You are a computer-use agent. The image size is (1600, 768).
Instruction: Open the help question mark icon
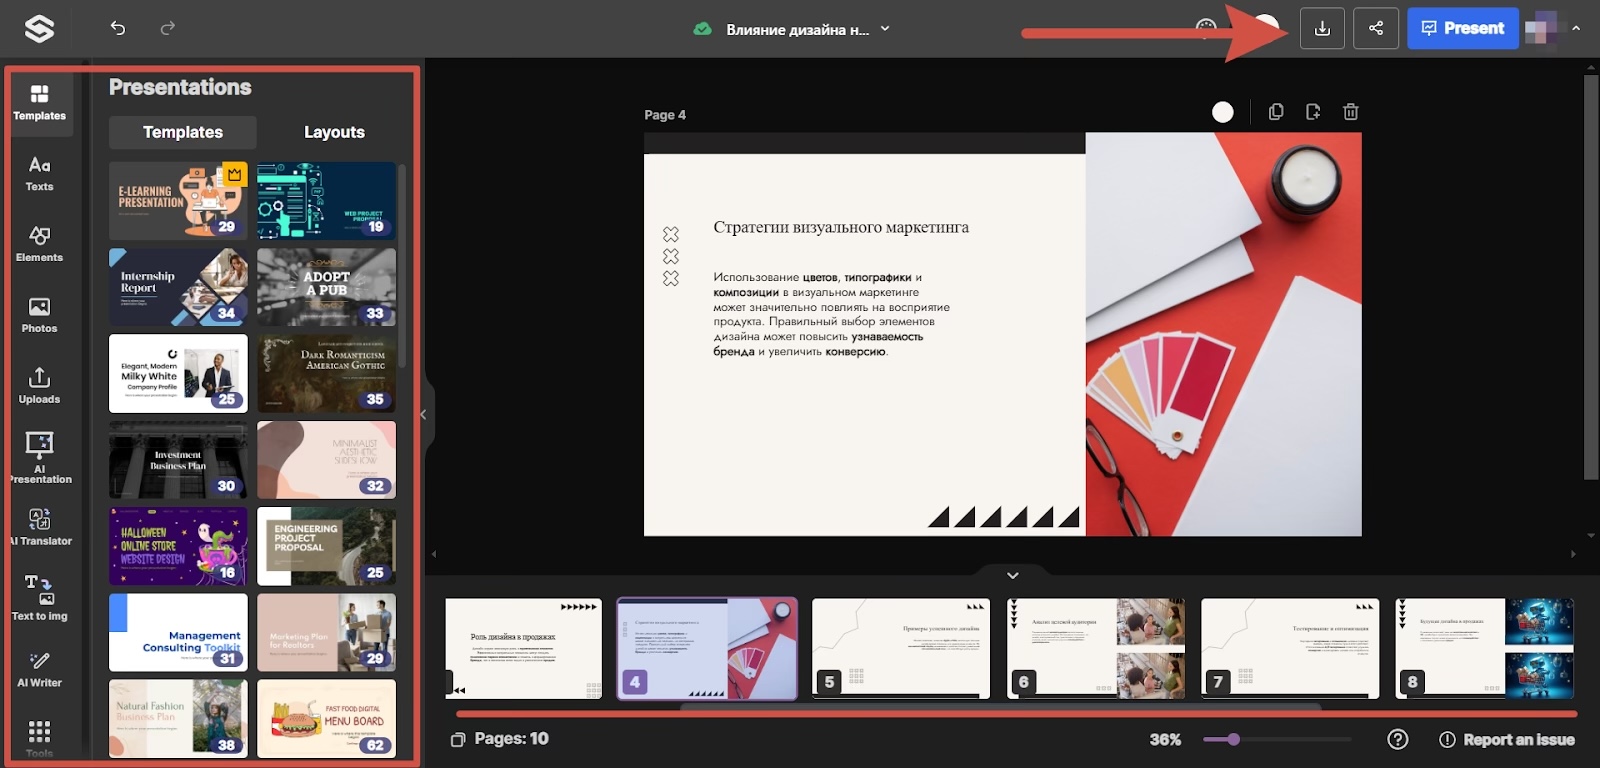pos(1398,739)
